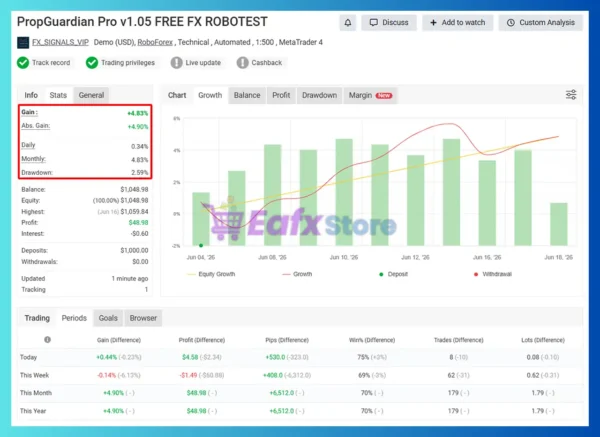Click the Gain label
The height and width of the screenshot is (437, 600).
[x=29, y=112]
